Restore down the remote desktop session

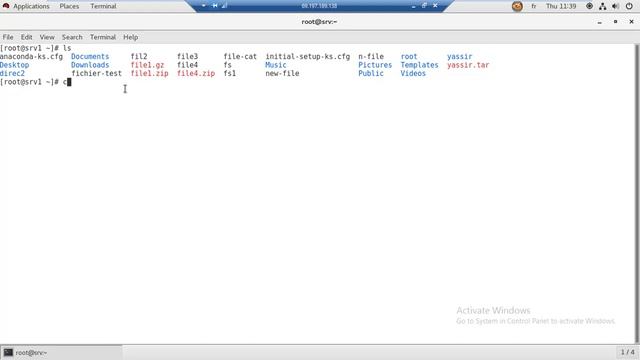point(424,6)
